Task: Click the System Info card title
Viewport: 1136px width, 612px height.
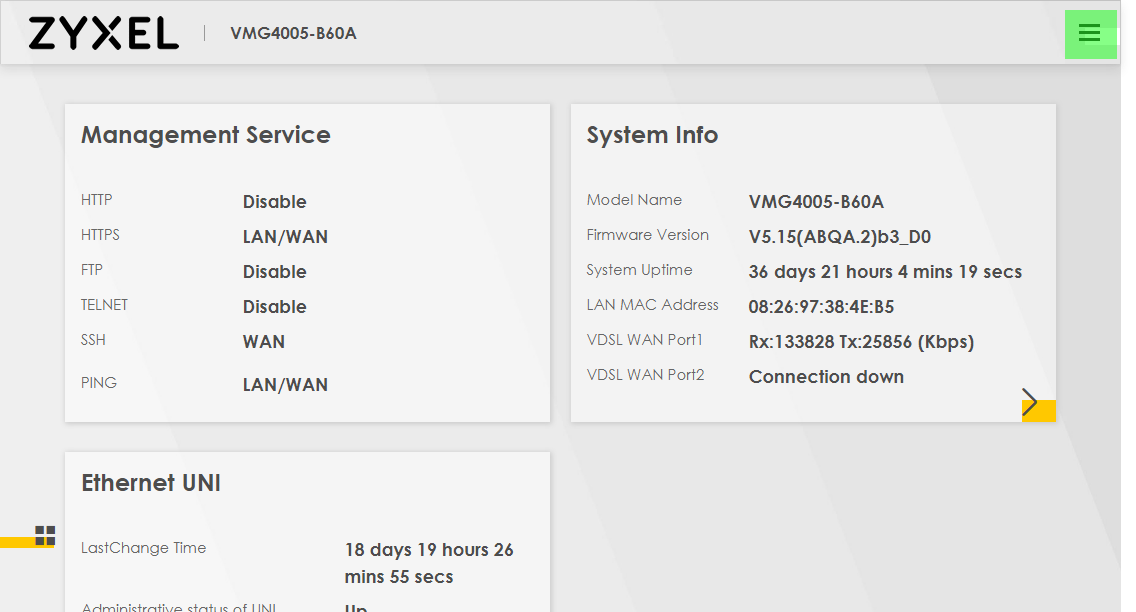Action: (x=652, y=135)
